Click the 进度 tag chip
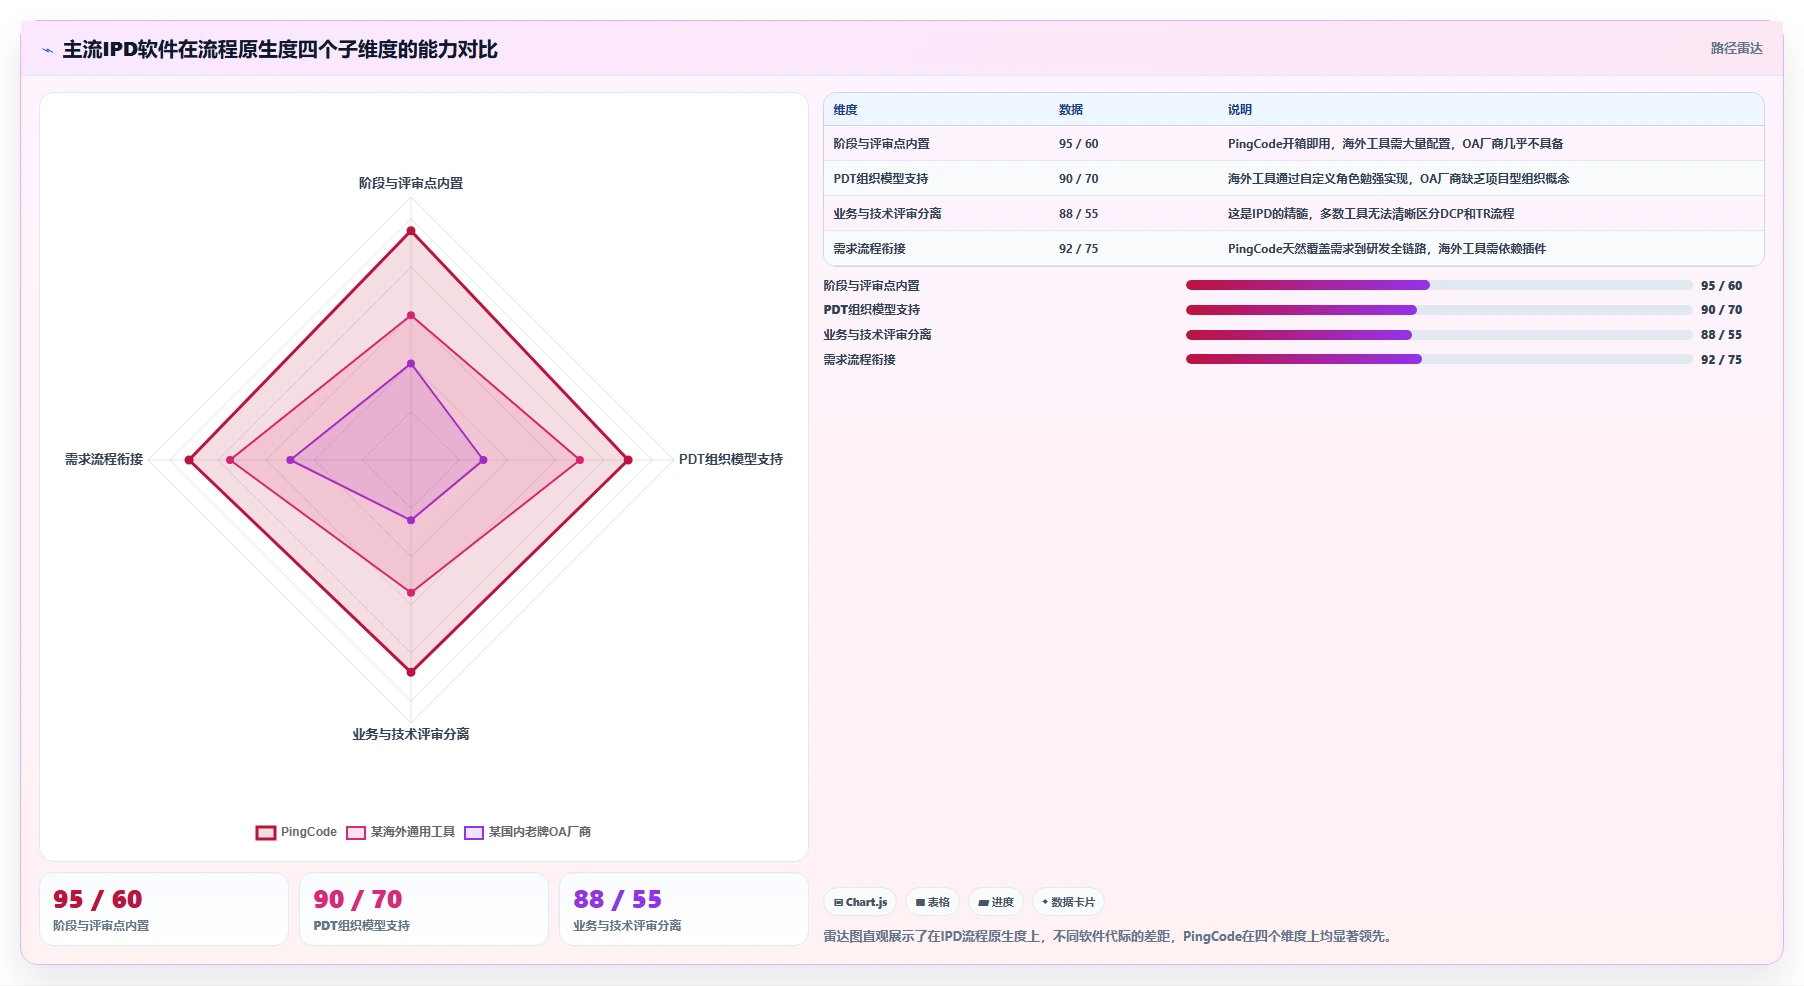1804x986 pixels. tap(996, 902)
